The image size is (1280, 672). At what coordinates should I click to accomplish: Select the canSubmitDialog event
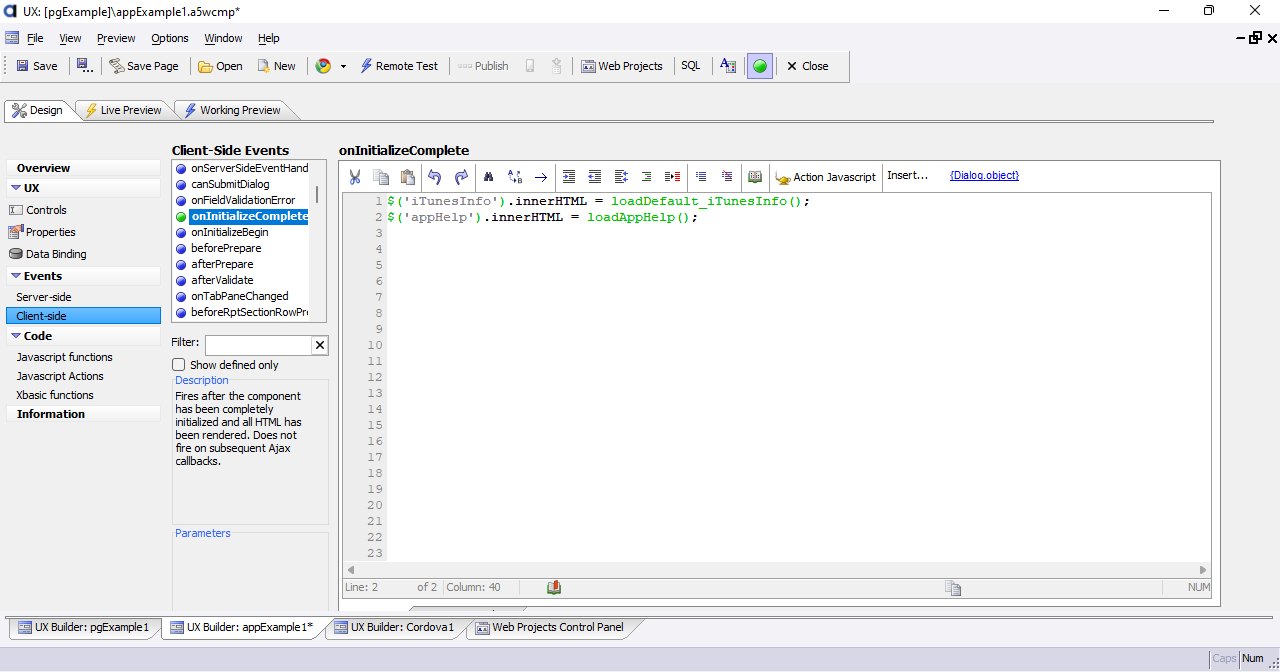pos(230,184)
